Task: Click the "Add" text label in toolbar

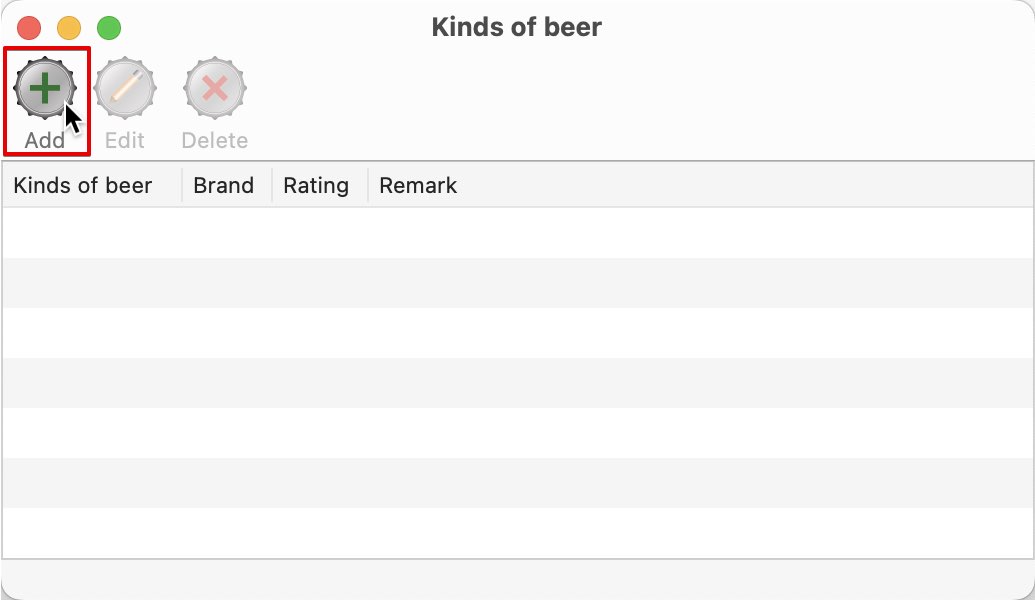Action: click(x=45, y=141)
